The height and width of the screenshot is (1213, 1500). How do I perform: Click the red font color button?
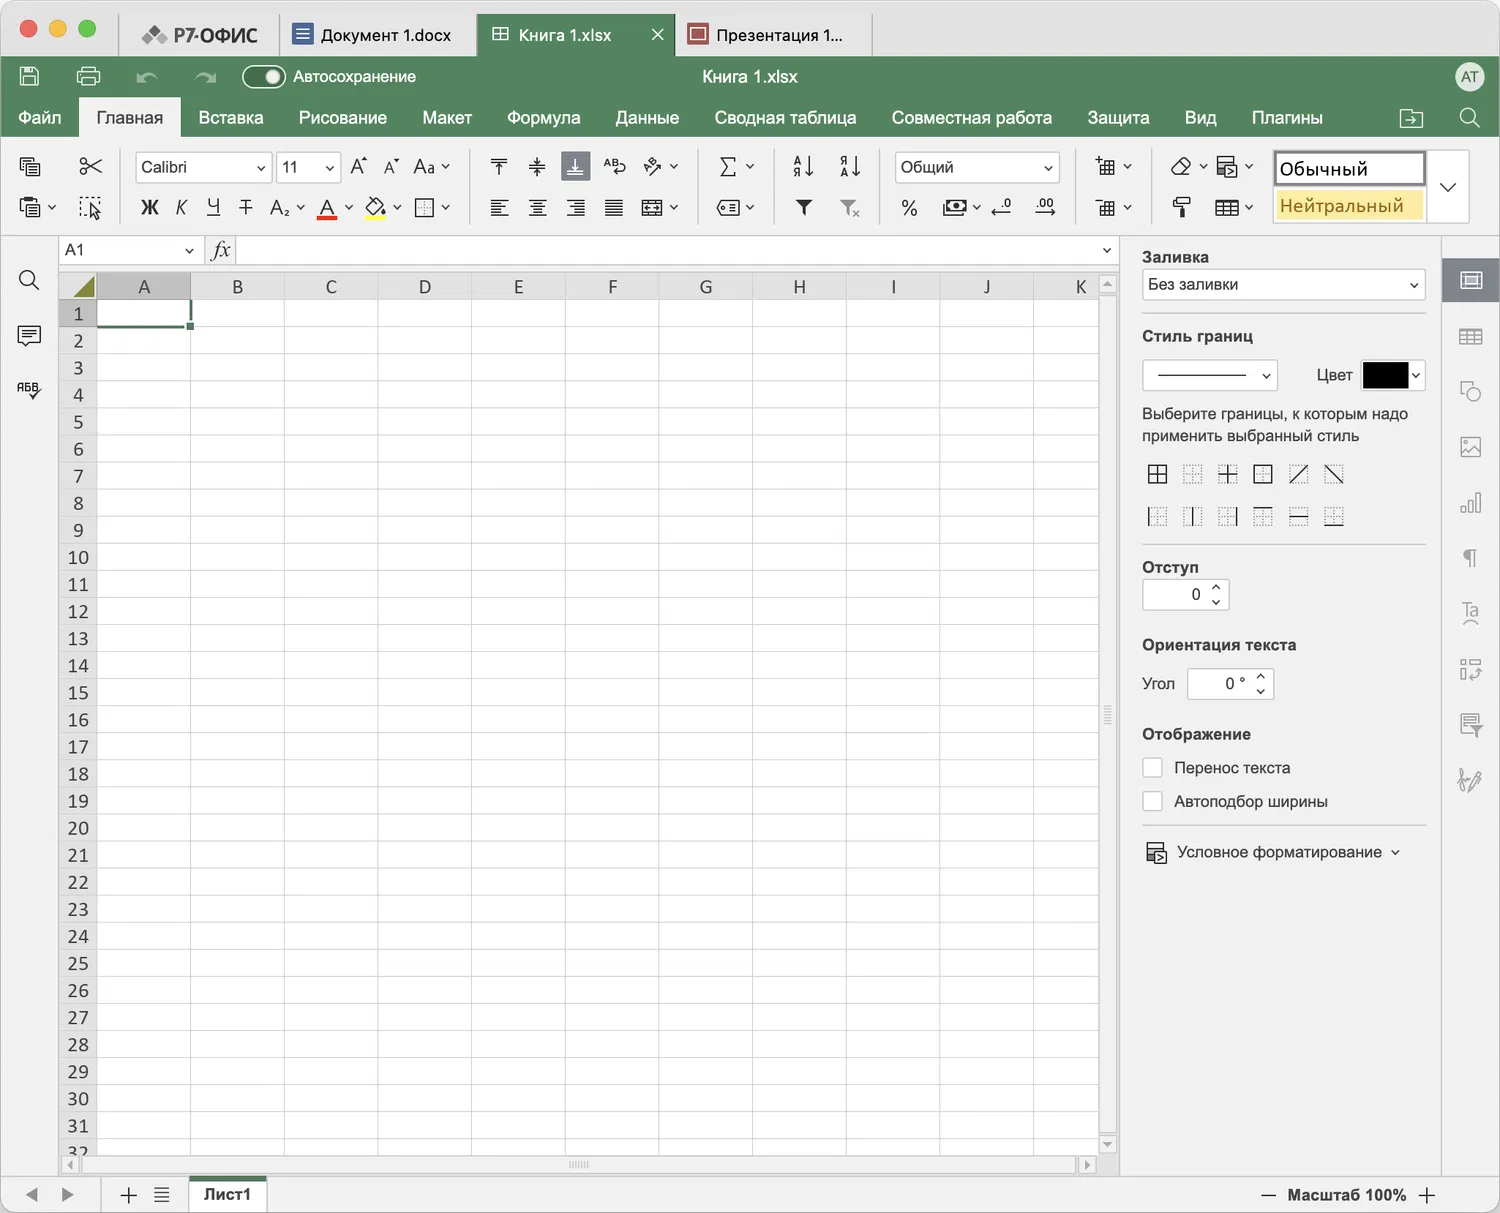327,208
